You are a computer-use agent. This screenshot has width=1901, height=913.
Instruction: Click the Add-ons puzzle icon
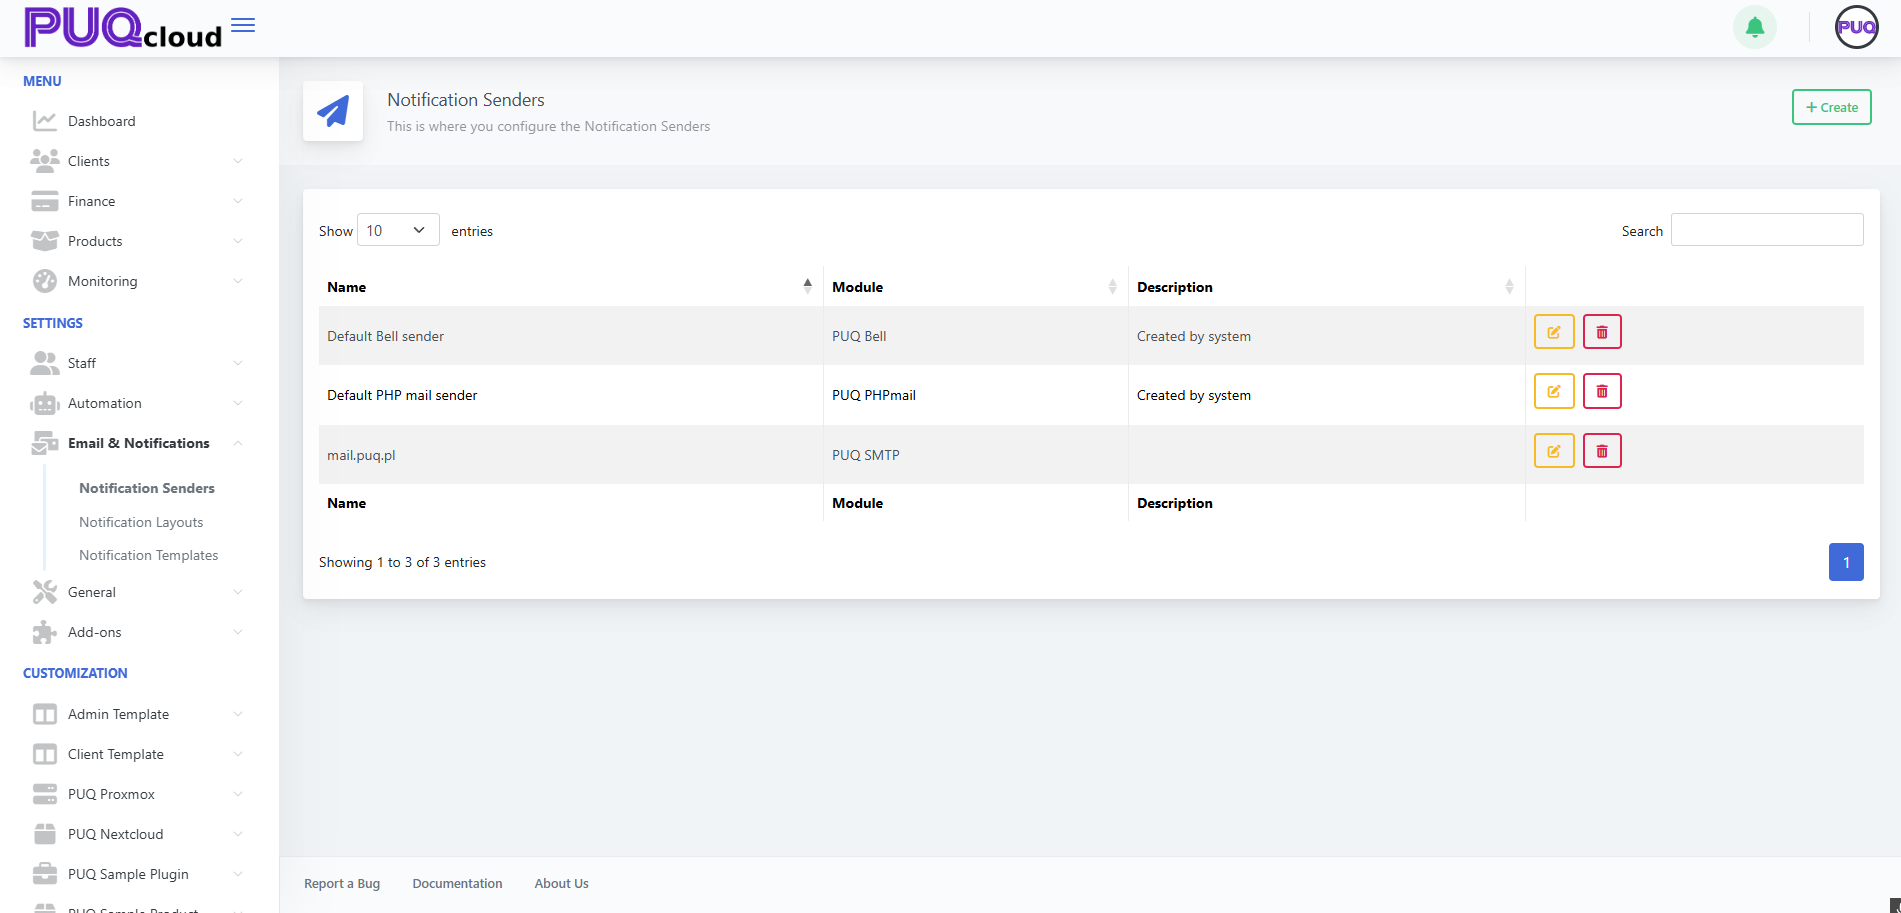(x=45, y=632)
